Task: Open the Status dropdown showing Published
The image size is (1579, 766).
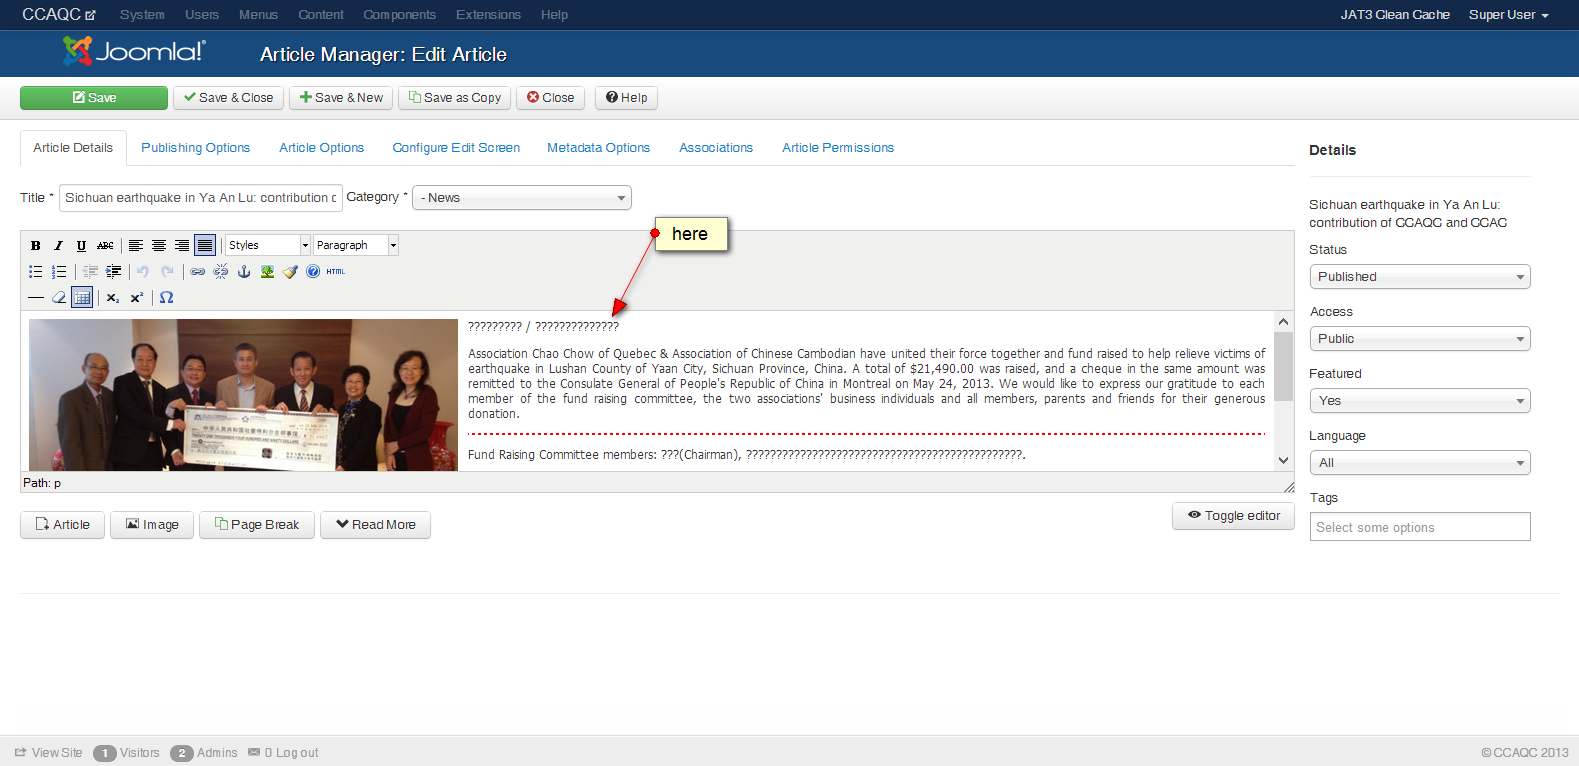Action: [1420, 277]
